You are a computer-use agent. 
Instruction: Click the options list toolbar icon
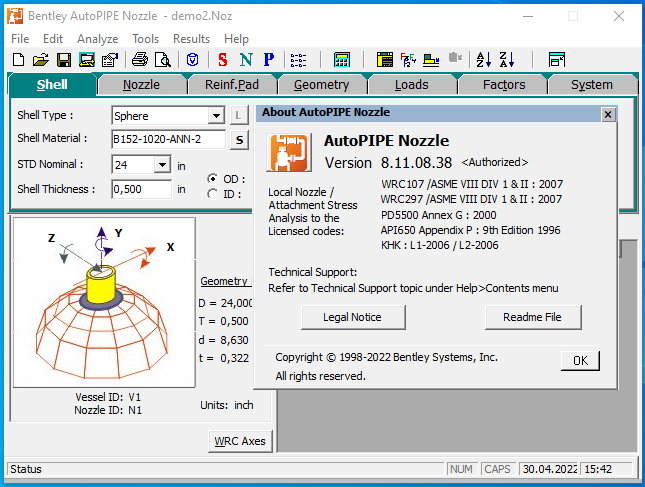point(298,60)
